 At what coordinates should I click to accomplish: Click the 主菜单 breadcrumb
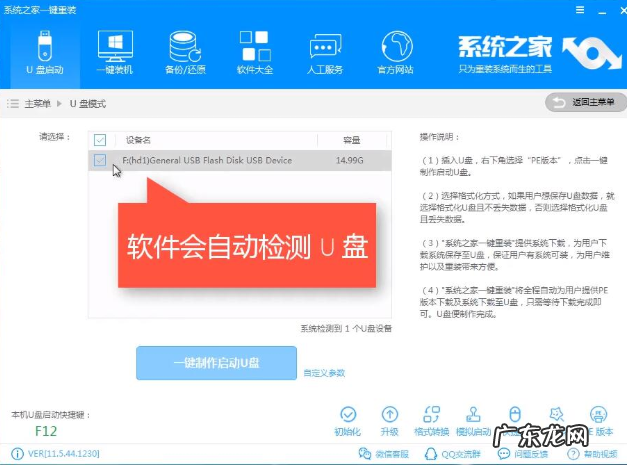click(37, 104)
